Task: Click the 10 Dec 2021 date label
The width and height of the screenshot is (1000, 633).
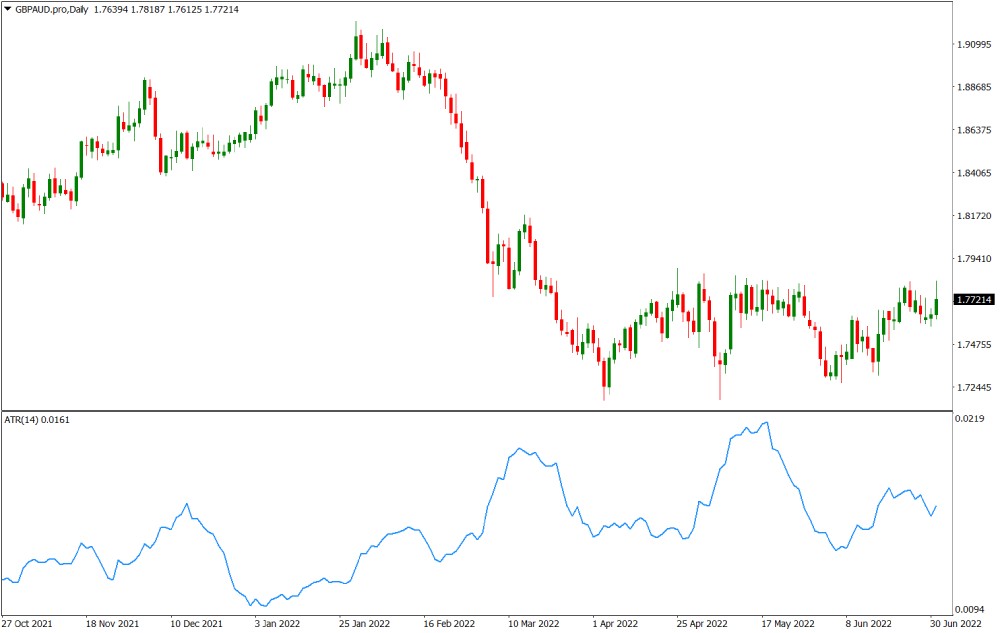Action: tap(196, 623)
